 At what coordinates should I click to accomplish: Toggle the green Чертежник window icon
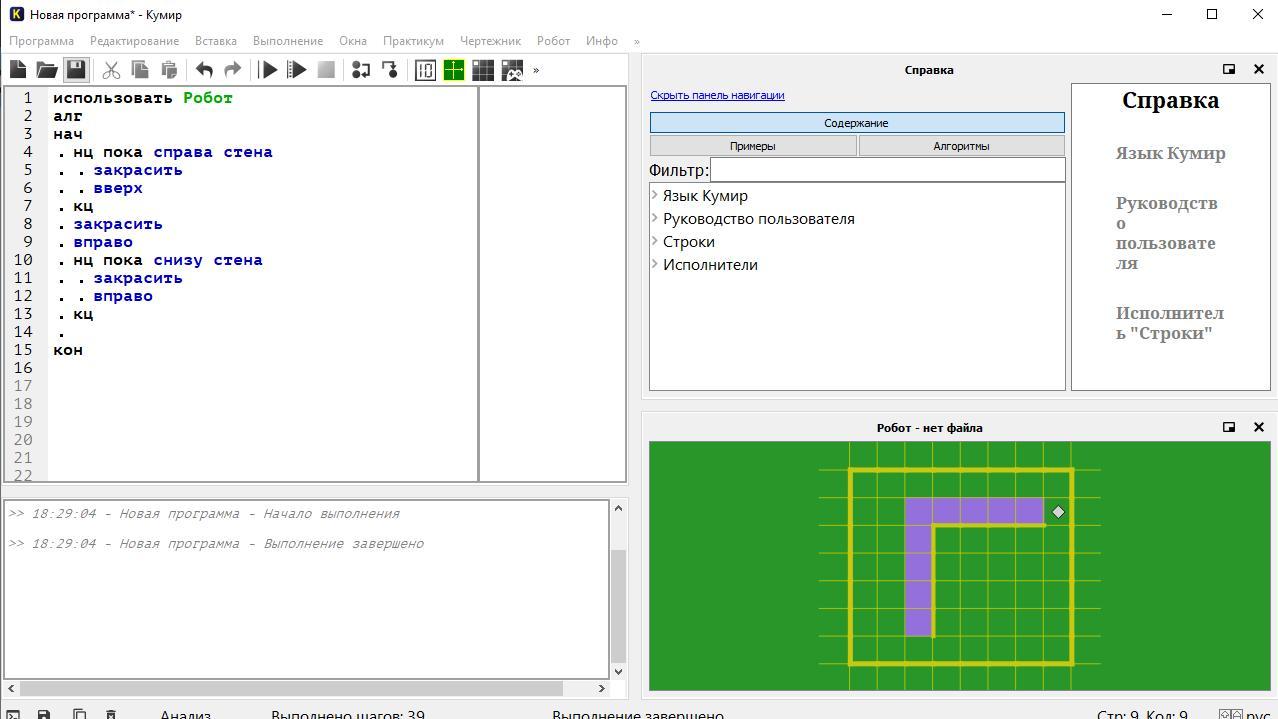coord(454,70)
